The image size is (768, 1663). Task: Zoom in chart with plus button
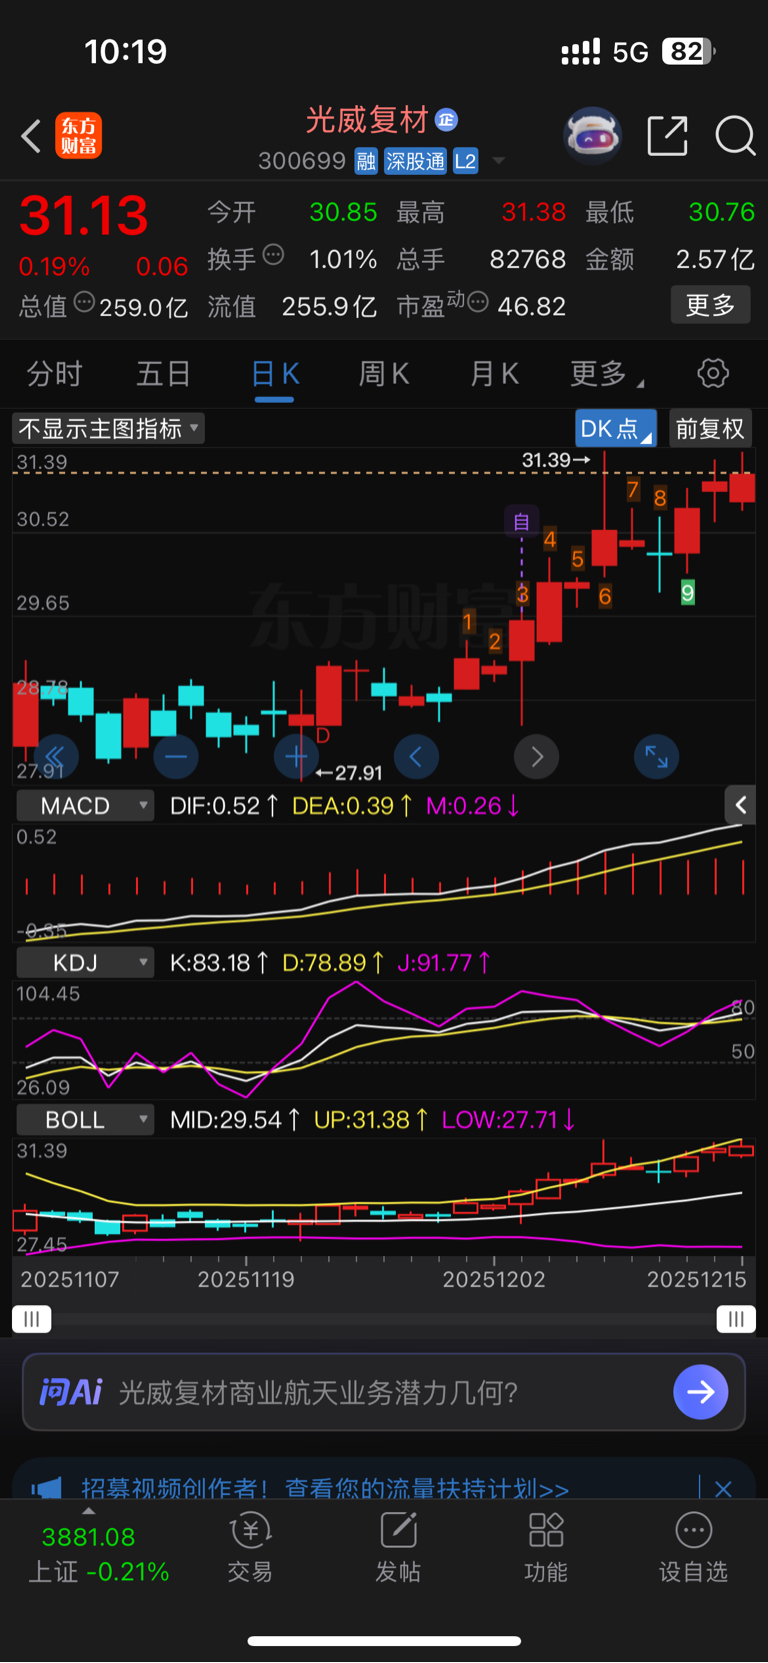296,757
